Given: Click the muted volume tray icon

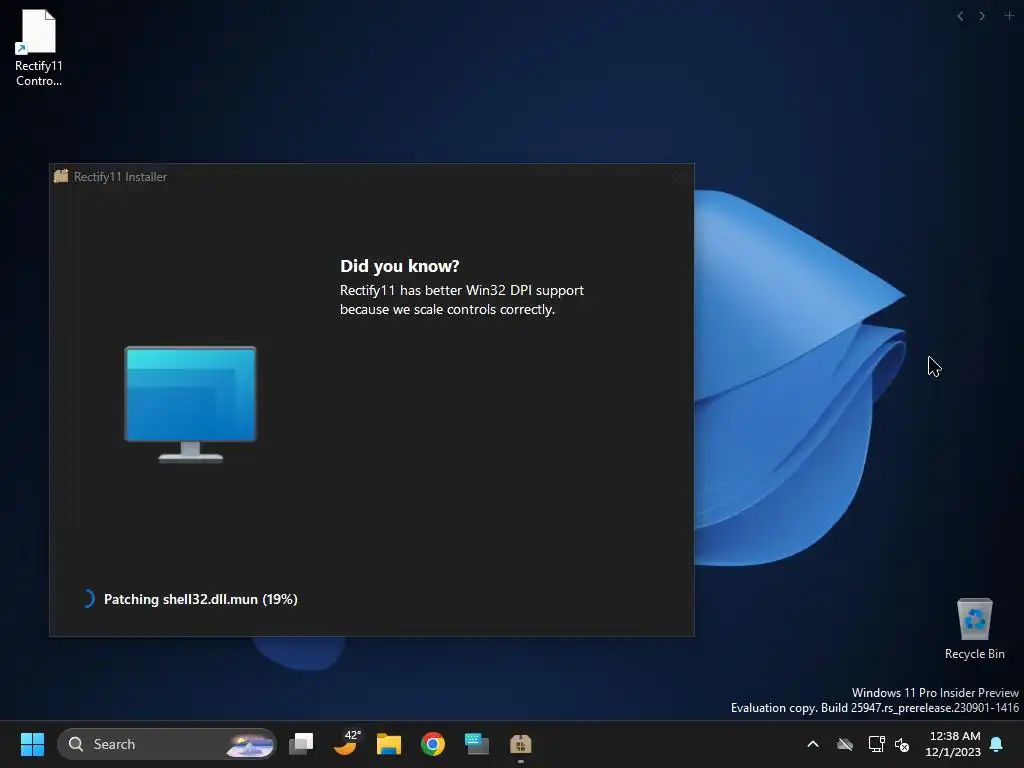Looking at the screenshot, I should click(902, 744).
